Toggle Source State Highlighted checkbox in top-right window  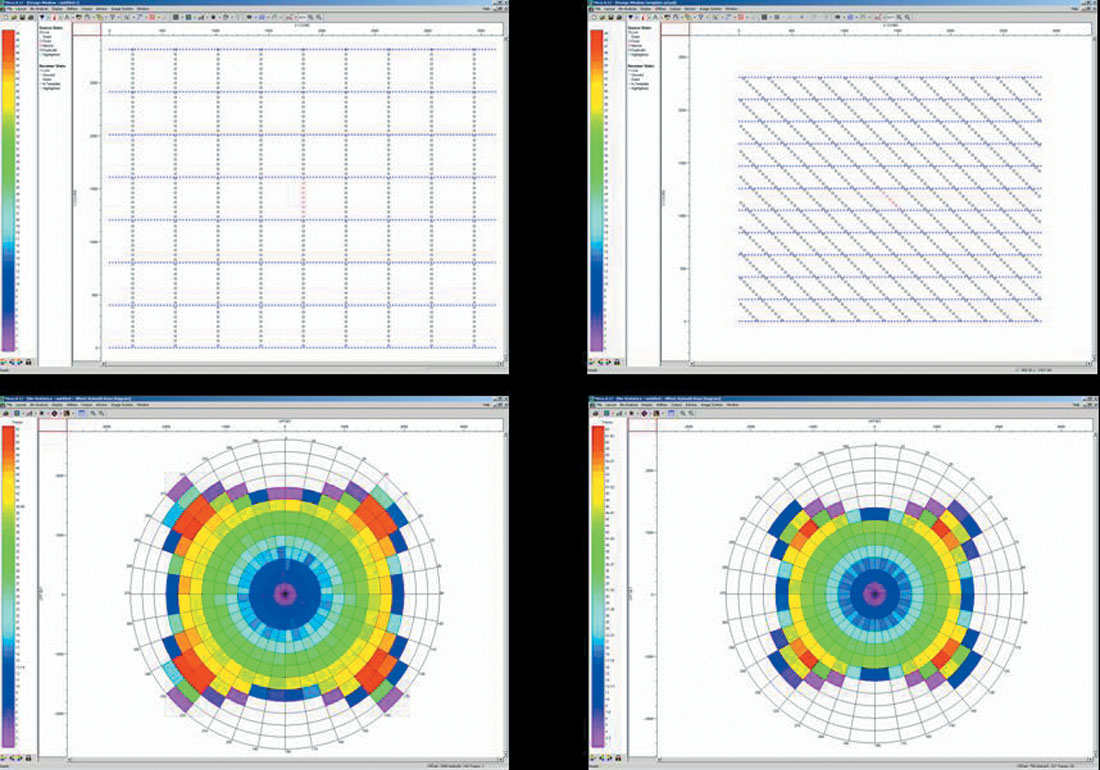[629, 55]
